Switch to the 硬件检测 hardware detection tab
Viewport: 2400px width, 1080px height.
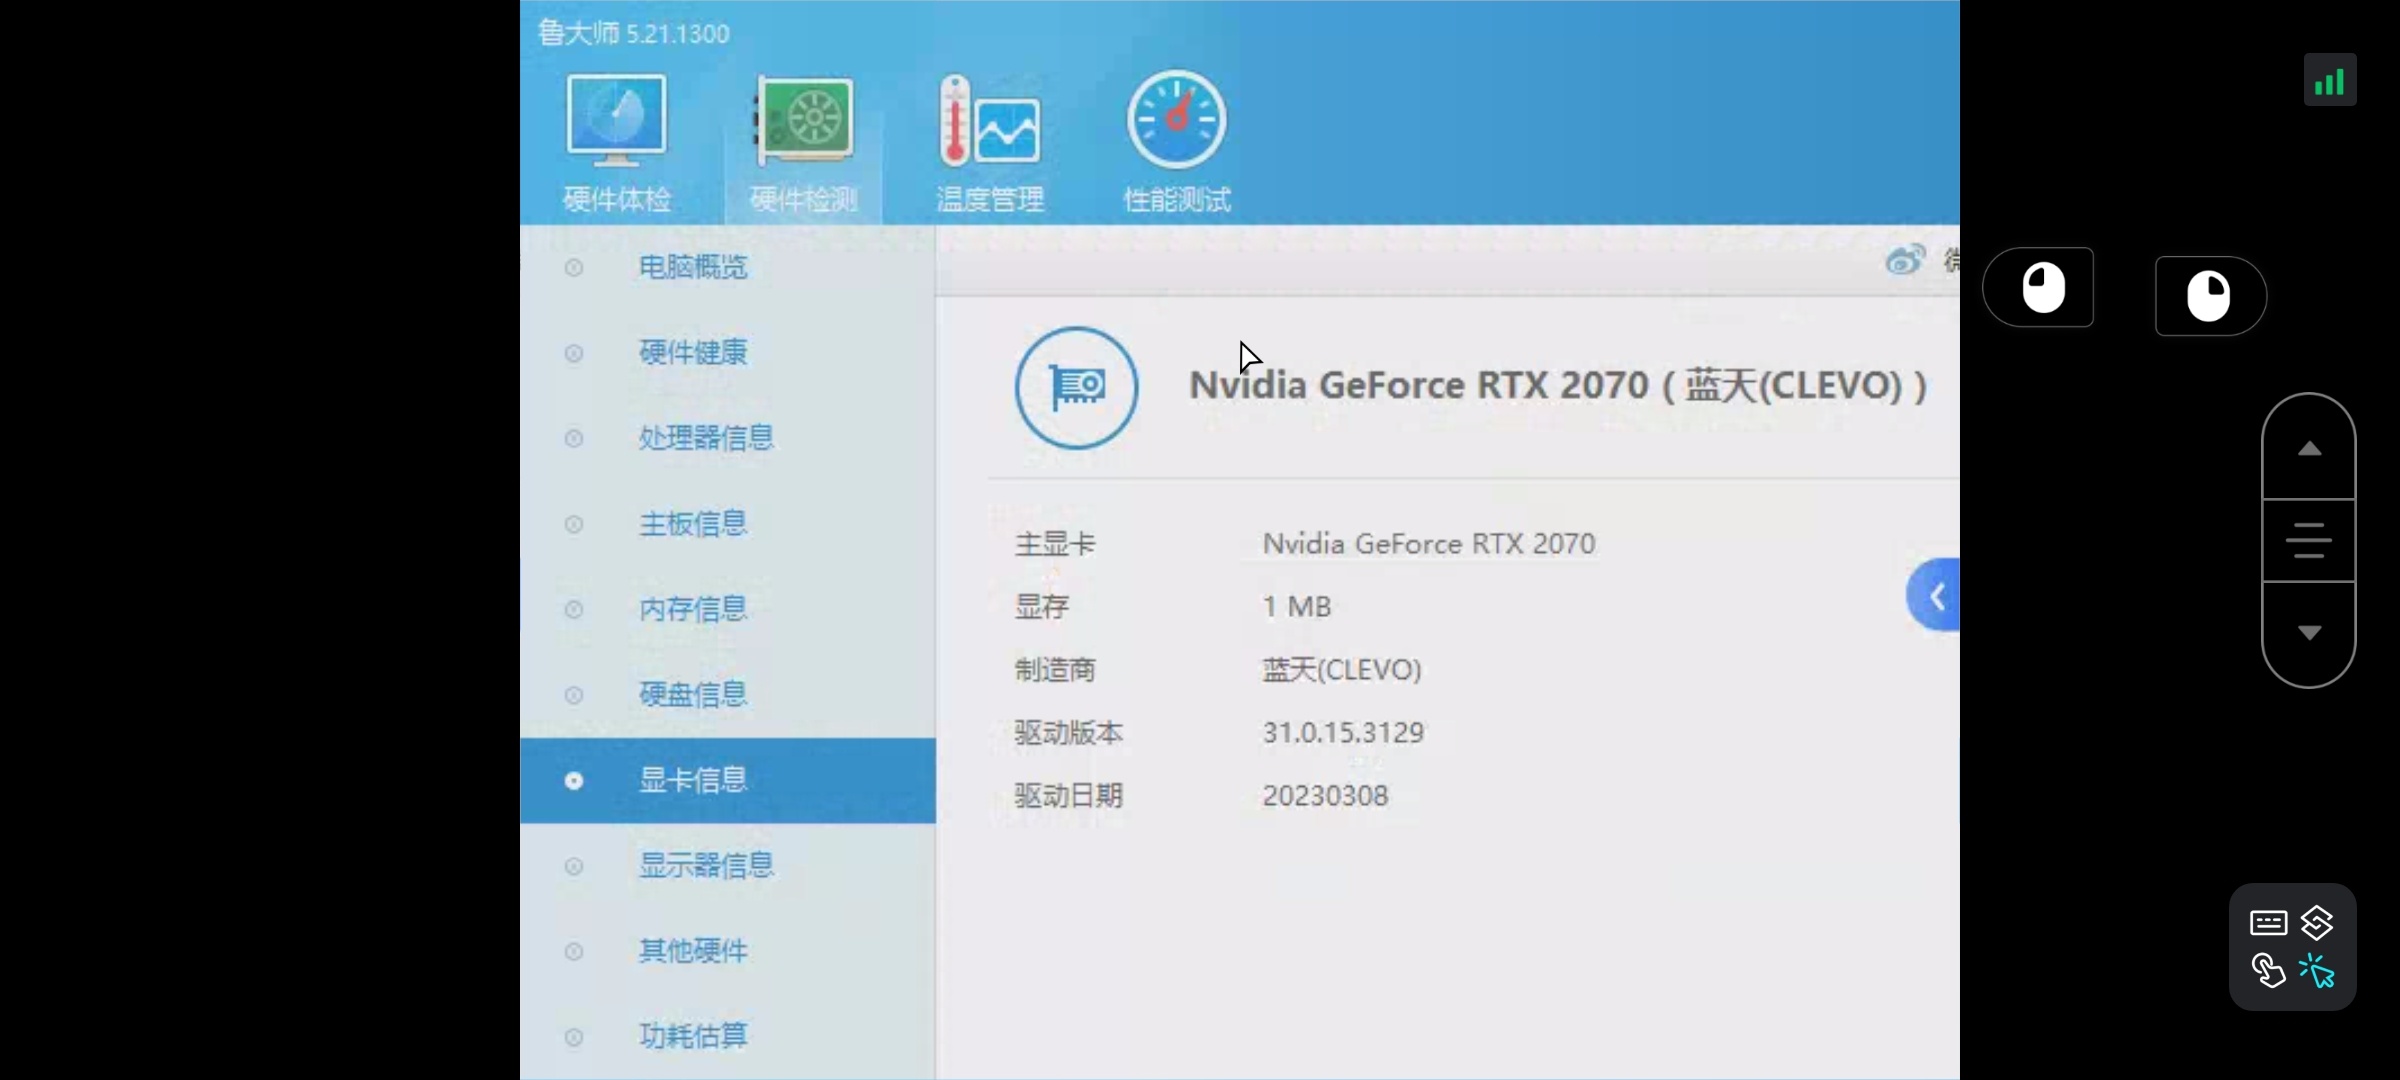804,145
